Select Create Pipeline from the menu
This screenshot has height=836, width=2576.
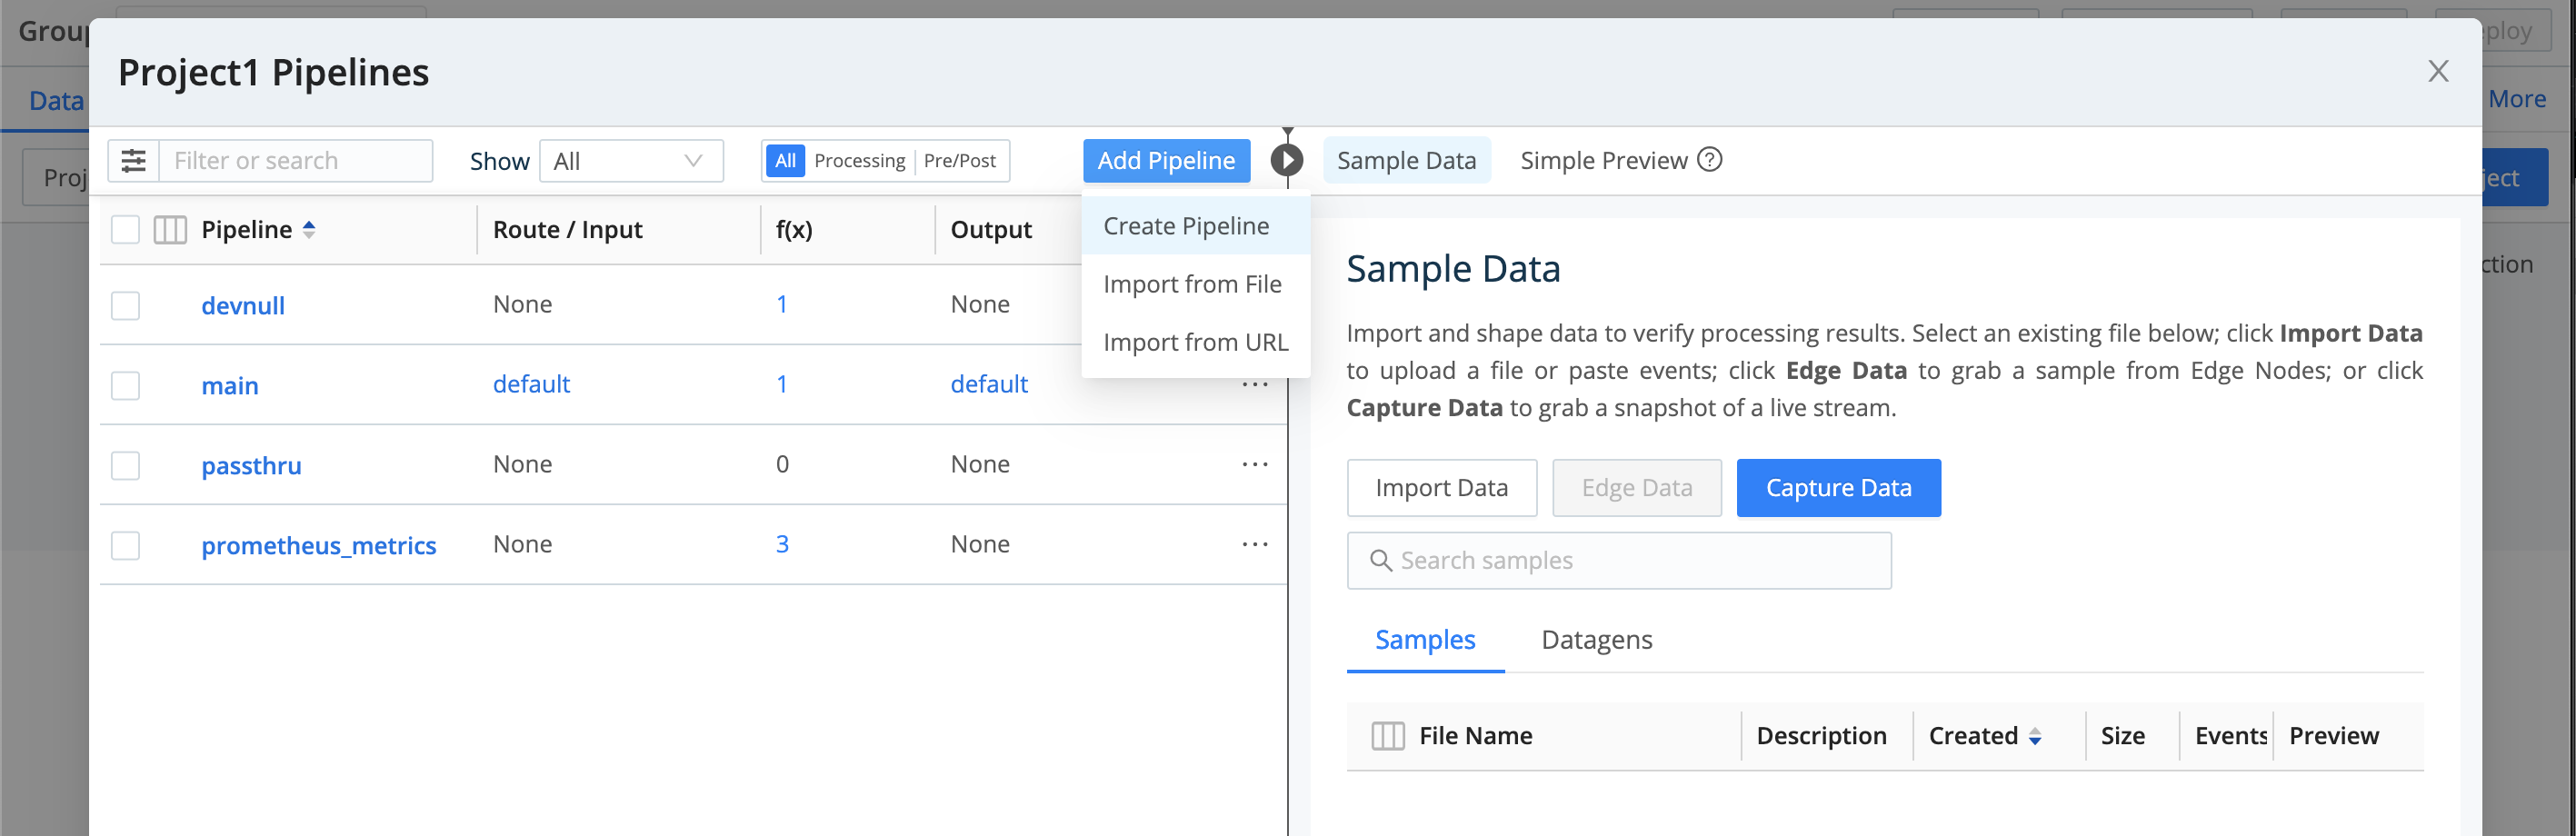1186,225
